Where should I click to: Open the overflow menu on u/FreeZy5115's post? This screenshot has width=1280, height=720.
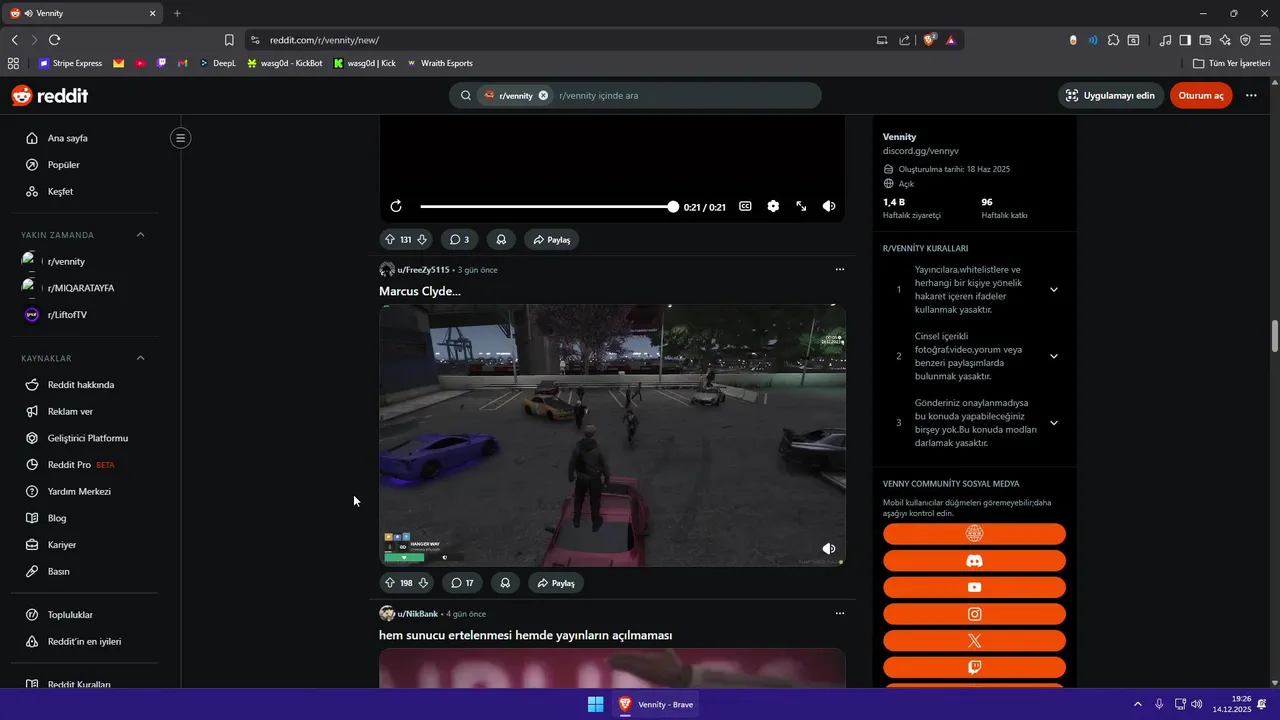point(839,269)
